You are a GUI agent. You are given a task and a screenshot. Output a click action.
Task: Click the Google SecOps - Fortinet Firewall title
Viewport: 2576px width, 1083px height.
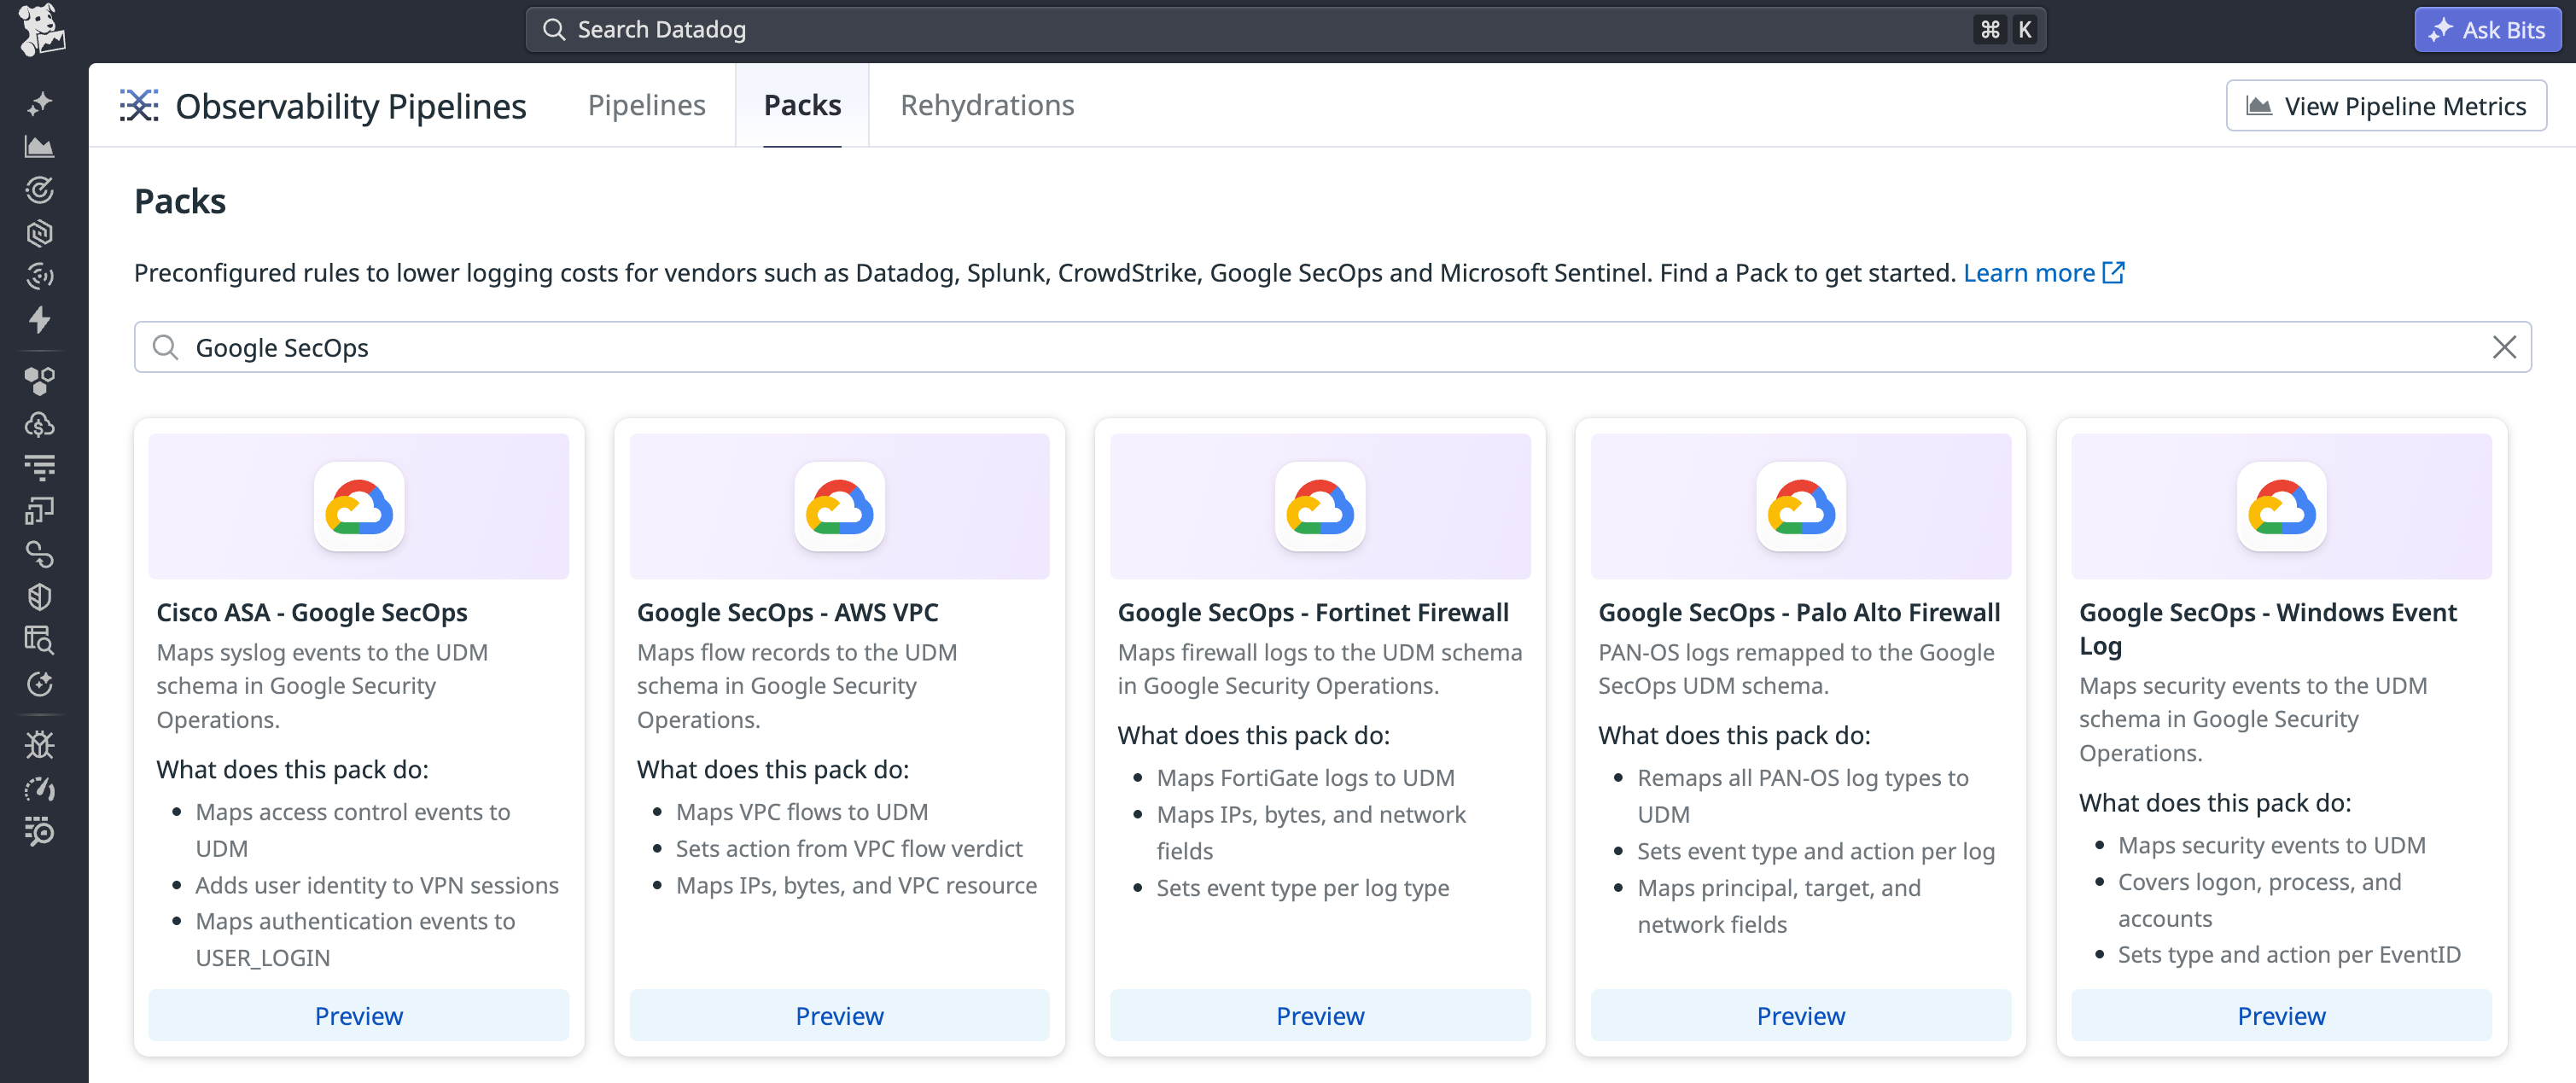coord(1313,612)
